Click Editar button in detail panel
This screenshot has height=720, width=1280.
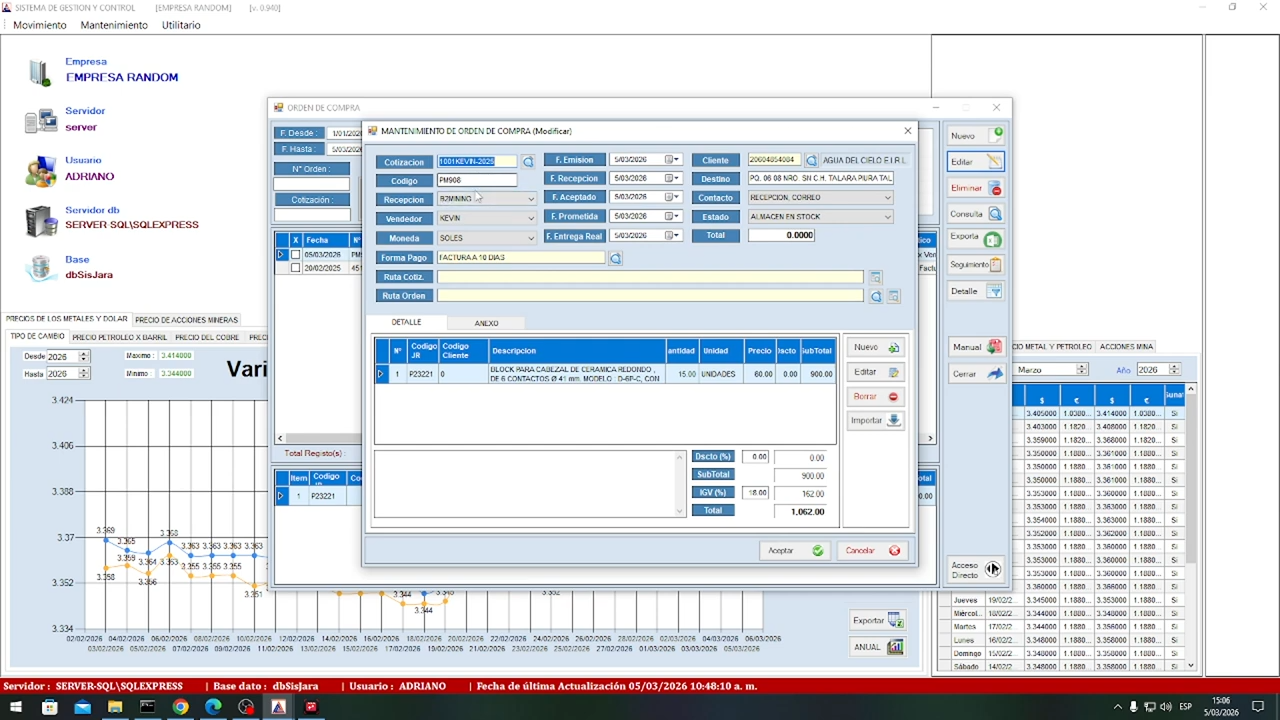tap(875, 372)
